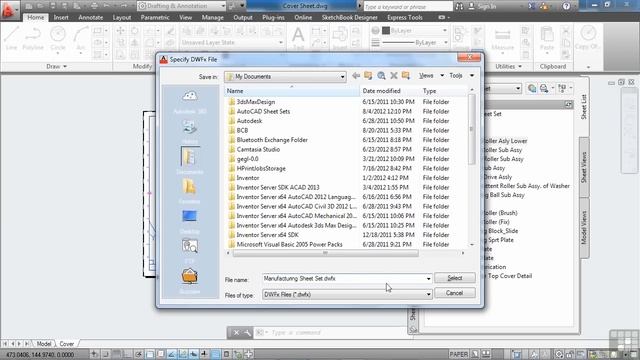640x360 pixels.
Task: Select the Camtasia Studio folder
Action: click(258, 149)
